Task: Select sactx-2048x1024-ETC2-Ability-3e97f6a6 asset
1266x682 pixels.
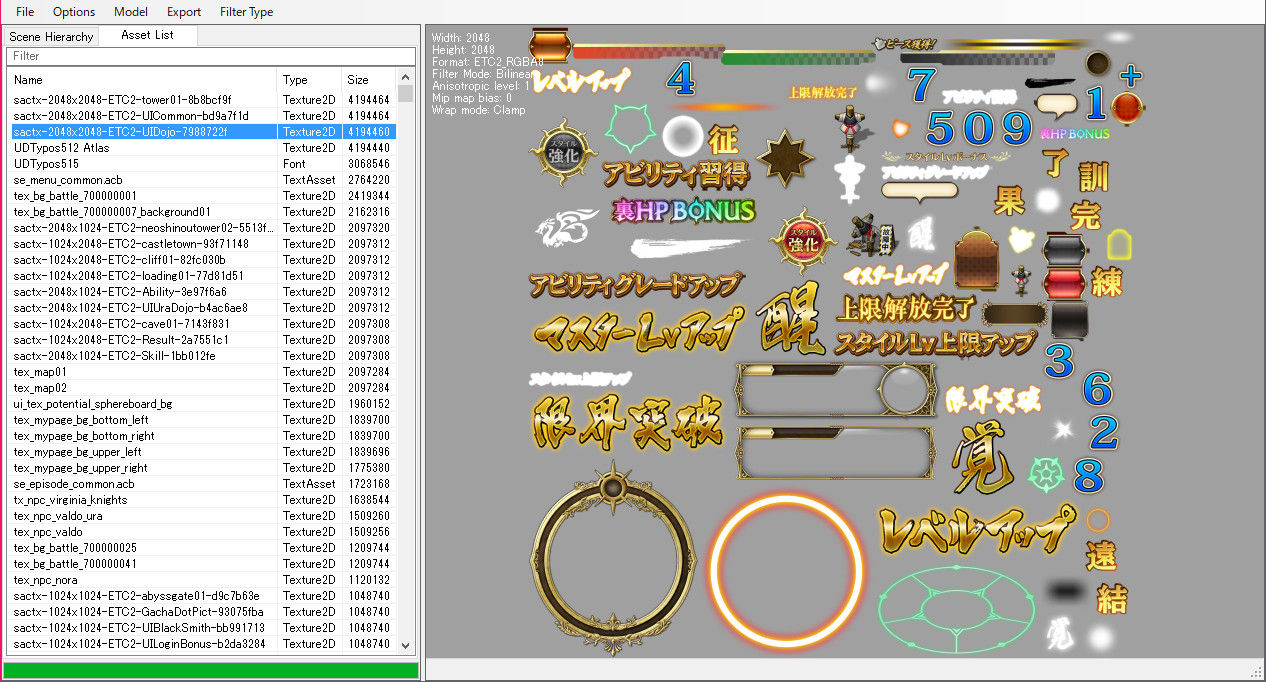Action: tap(203, 292)
